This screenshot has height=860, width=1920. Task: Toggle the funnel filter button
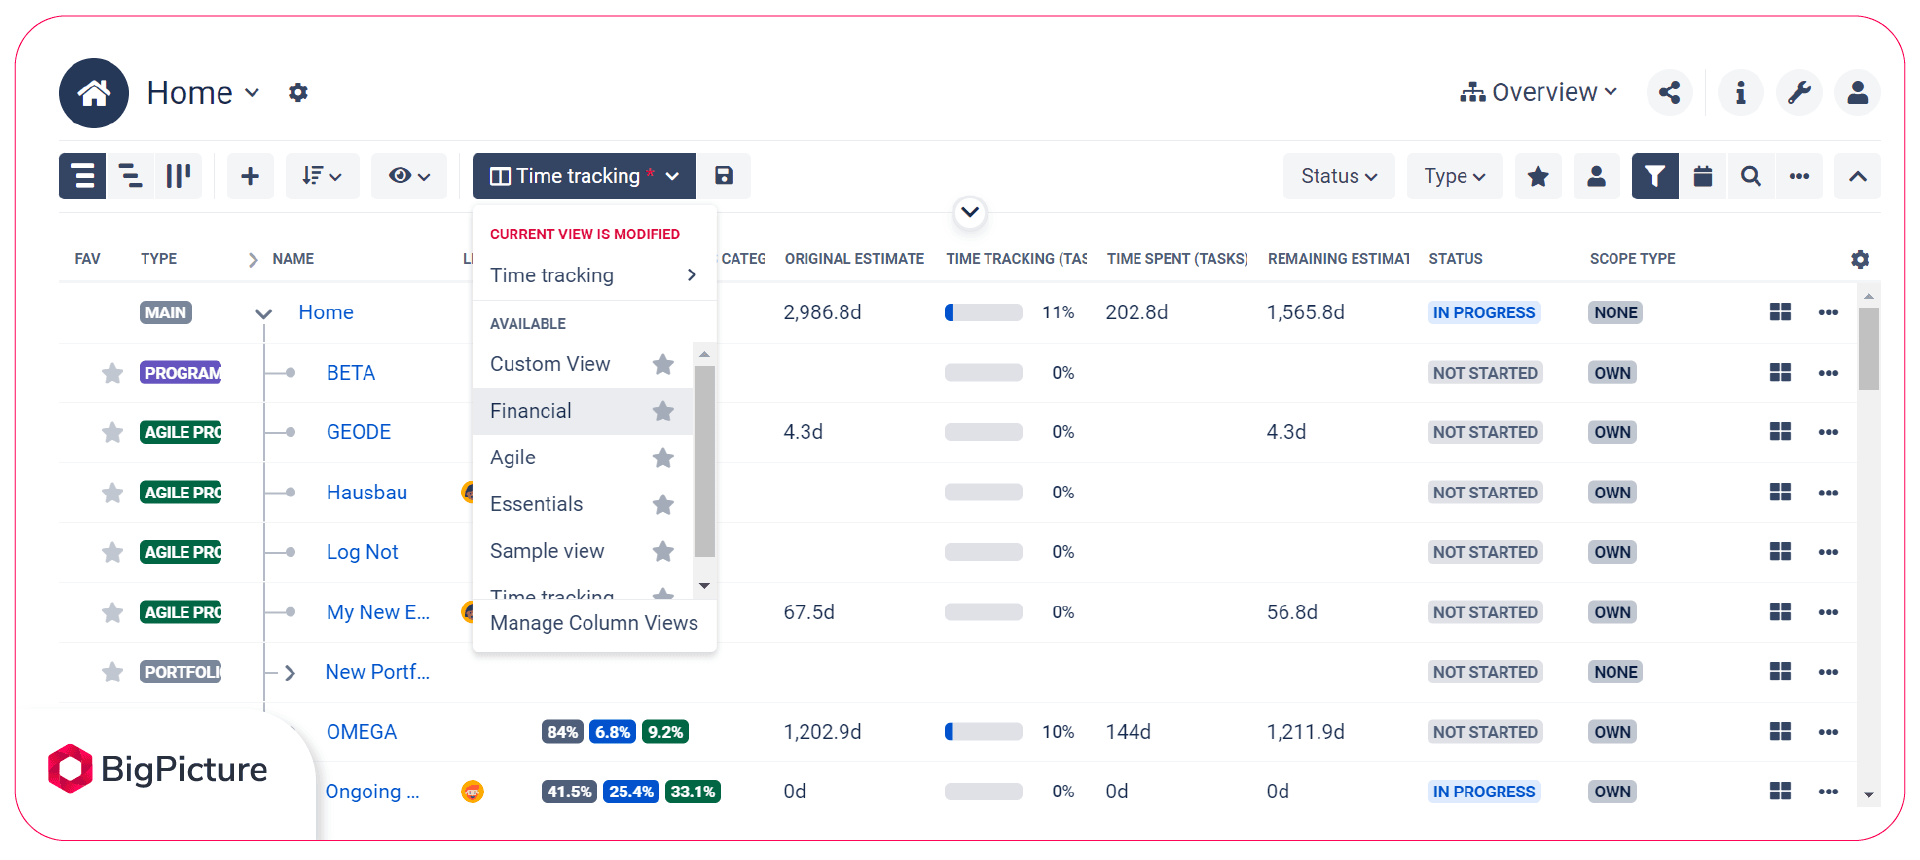click(1655, 176)
